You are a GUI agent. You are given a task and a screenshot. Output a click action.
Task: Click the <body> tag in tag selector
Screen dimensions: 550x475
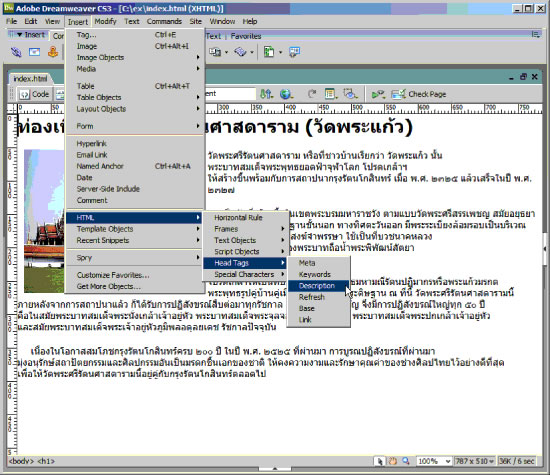(x=21, y=461)
